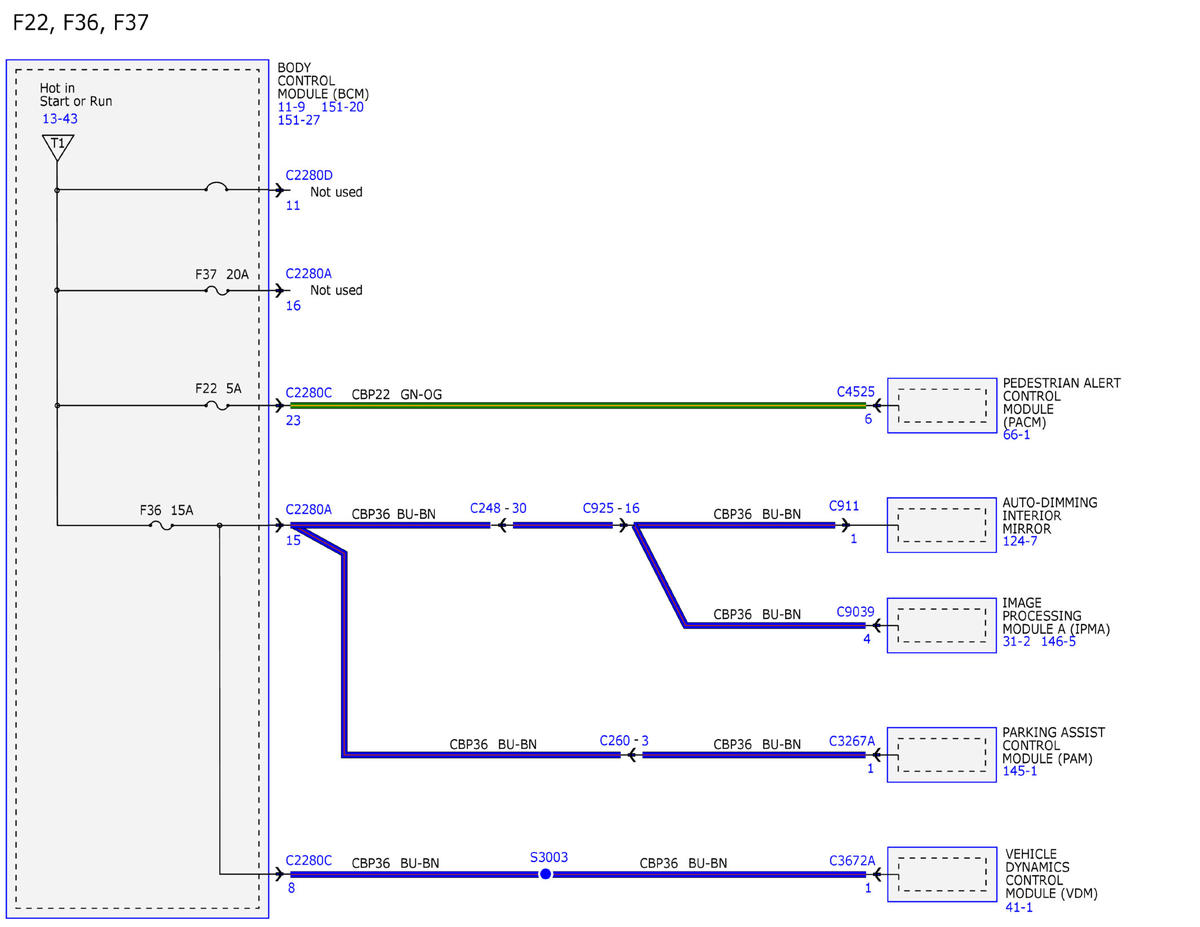This screenshot has width=1200, height=927.
Task: Select the F36 15A fuse symbol
Action: [x=162, y=525]
